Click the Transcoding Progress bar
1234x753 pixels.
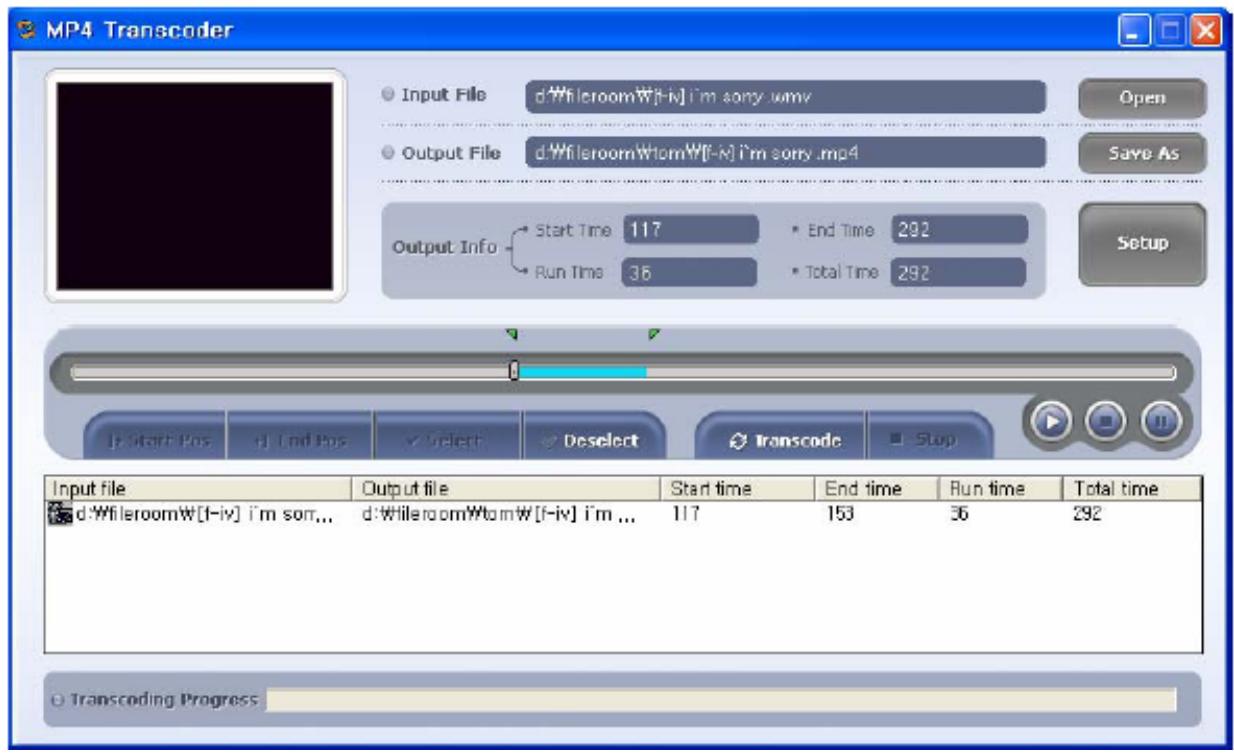tap(720, 699)
